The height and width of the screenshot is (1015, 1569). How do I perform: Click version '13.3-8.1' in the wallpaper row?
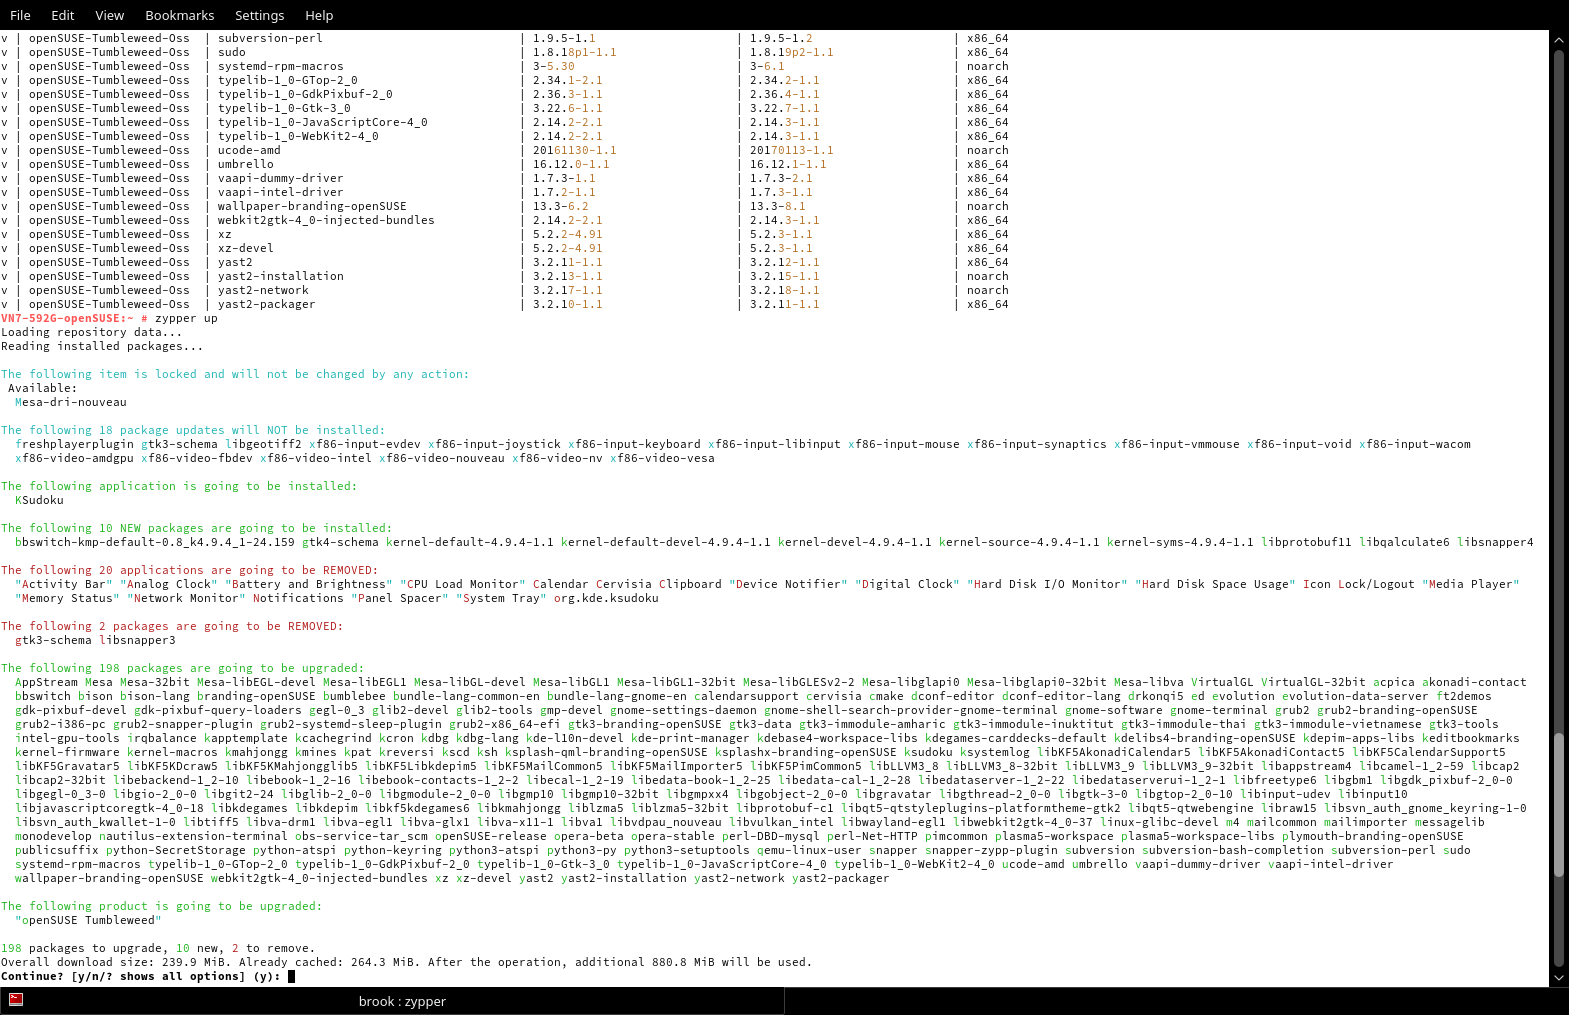coord(778,206)
